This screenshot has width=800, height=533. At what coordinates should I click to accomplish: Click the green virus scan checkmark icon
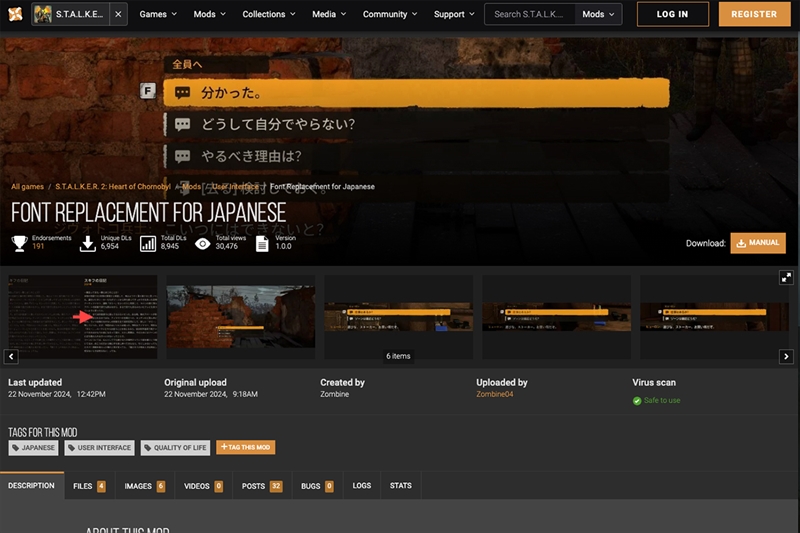click(637, 401)
